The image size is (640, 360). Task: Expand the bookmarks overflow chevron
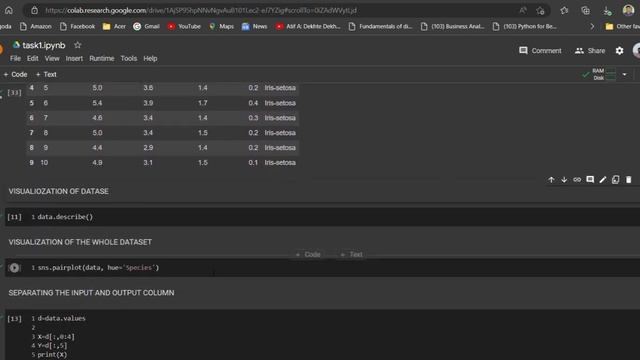[x=592, y=27]
